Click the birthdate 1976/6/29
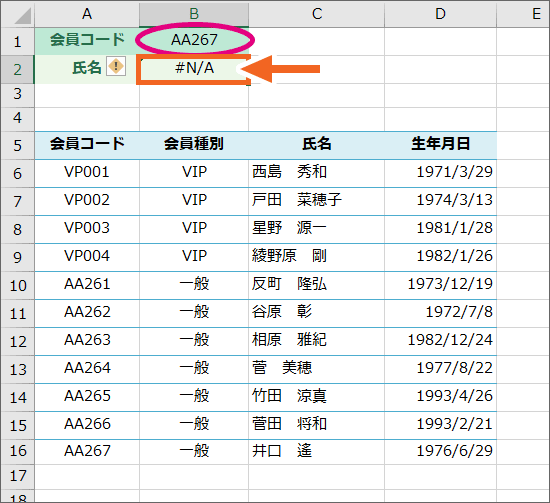The width and height of the screenshot is (550, 503). (x=455, y=451)
